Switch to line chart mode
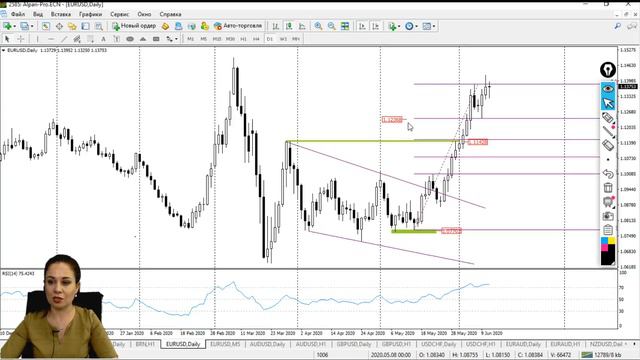 (302, 26)
